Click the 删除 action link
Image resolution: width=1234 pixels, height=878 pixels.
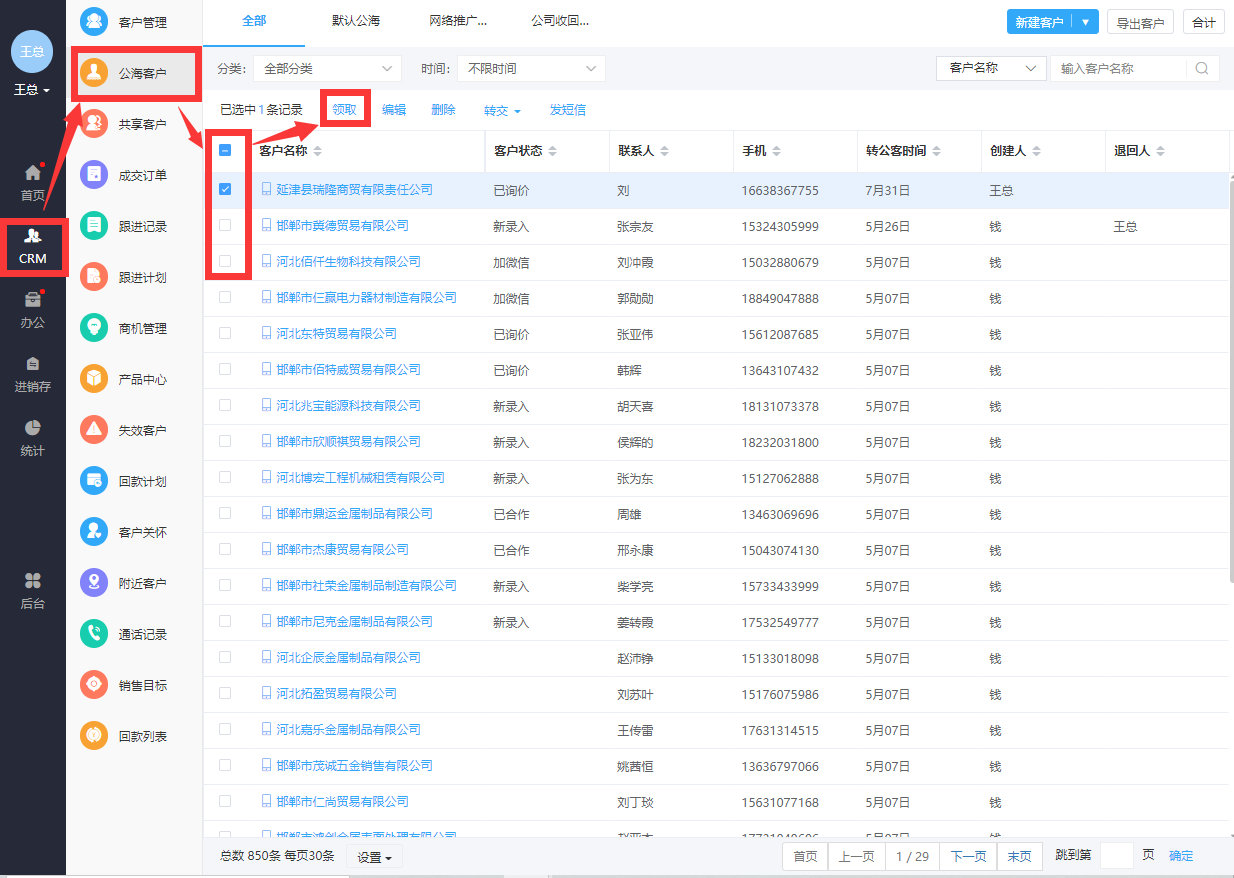click(x=443, y=110)
